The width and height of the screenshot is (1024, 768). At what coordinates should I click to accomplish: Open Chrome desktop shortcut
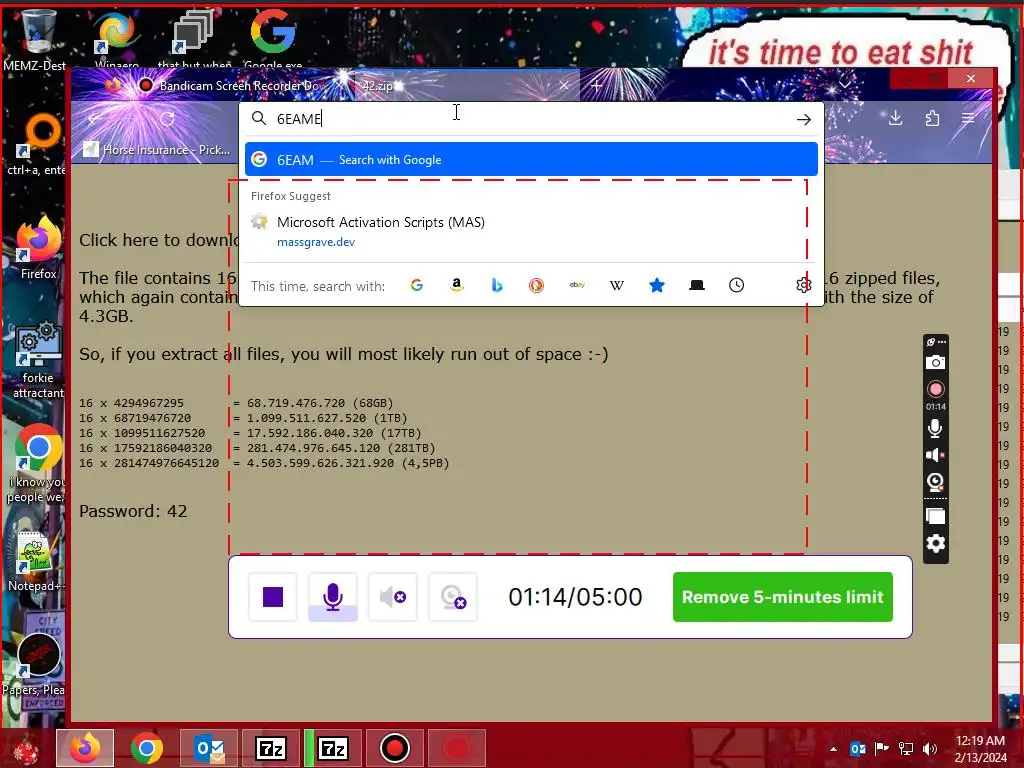click(37, 464)
